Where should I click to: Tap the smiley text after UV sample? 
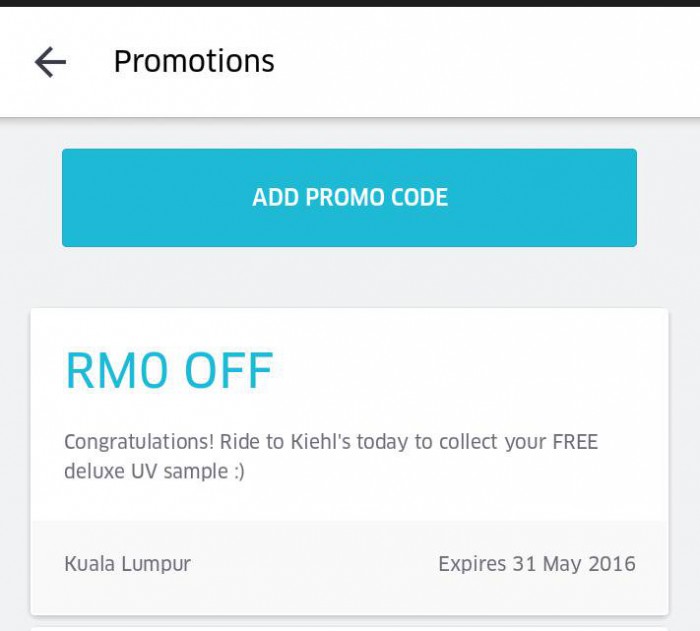[x=239, y=472]
